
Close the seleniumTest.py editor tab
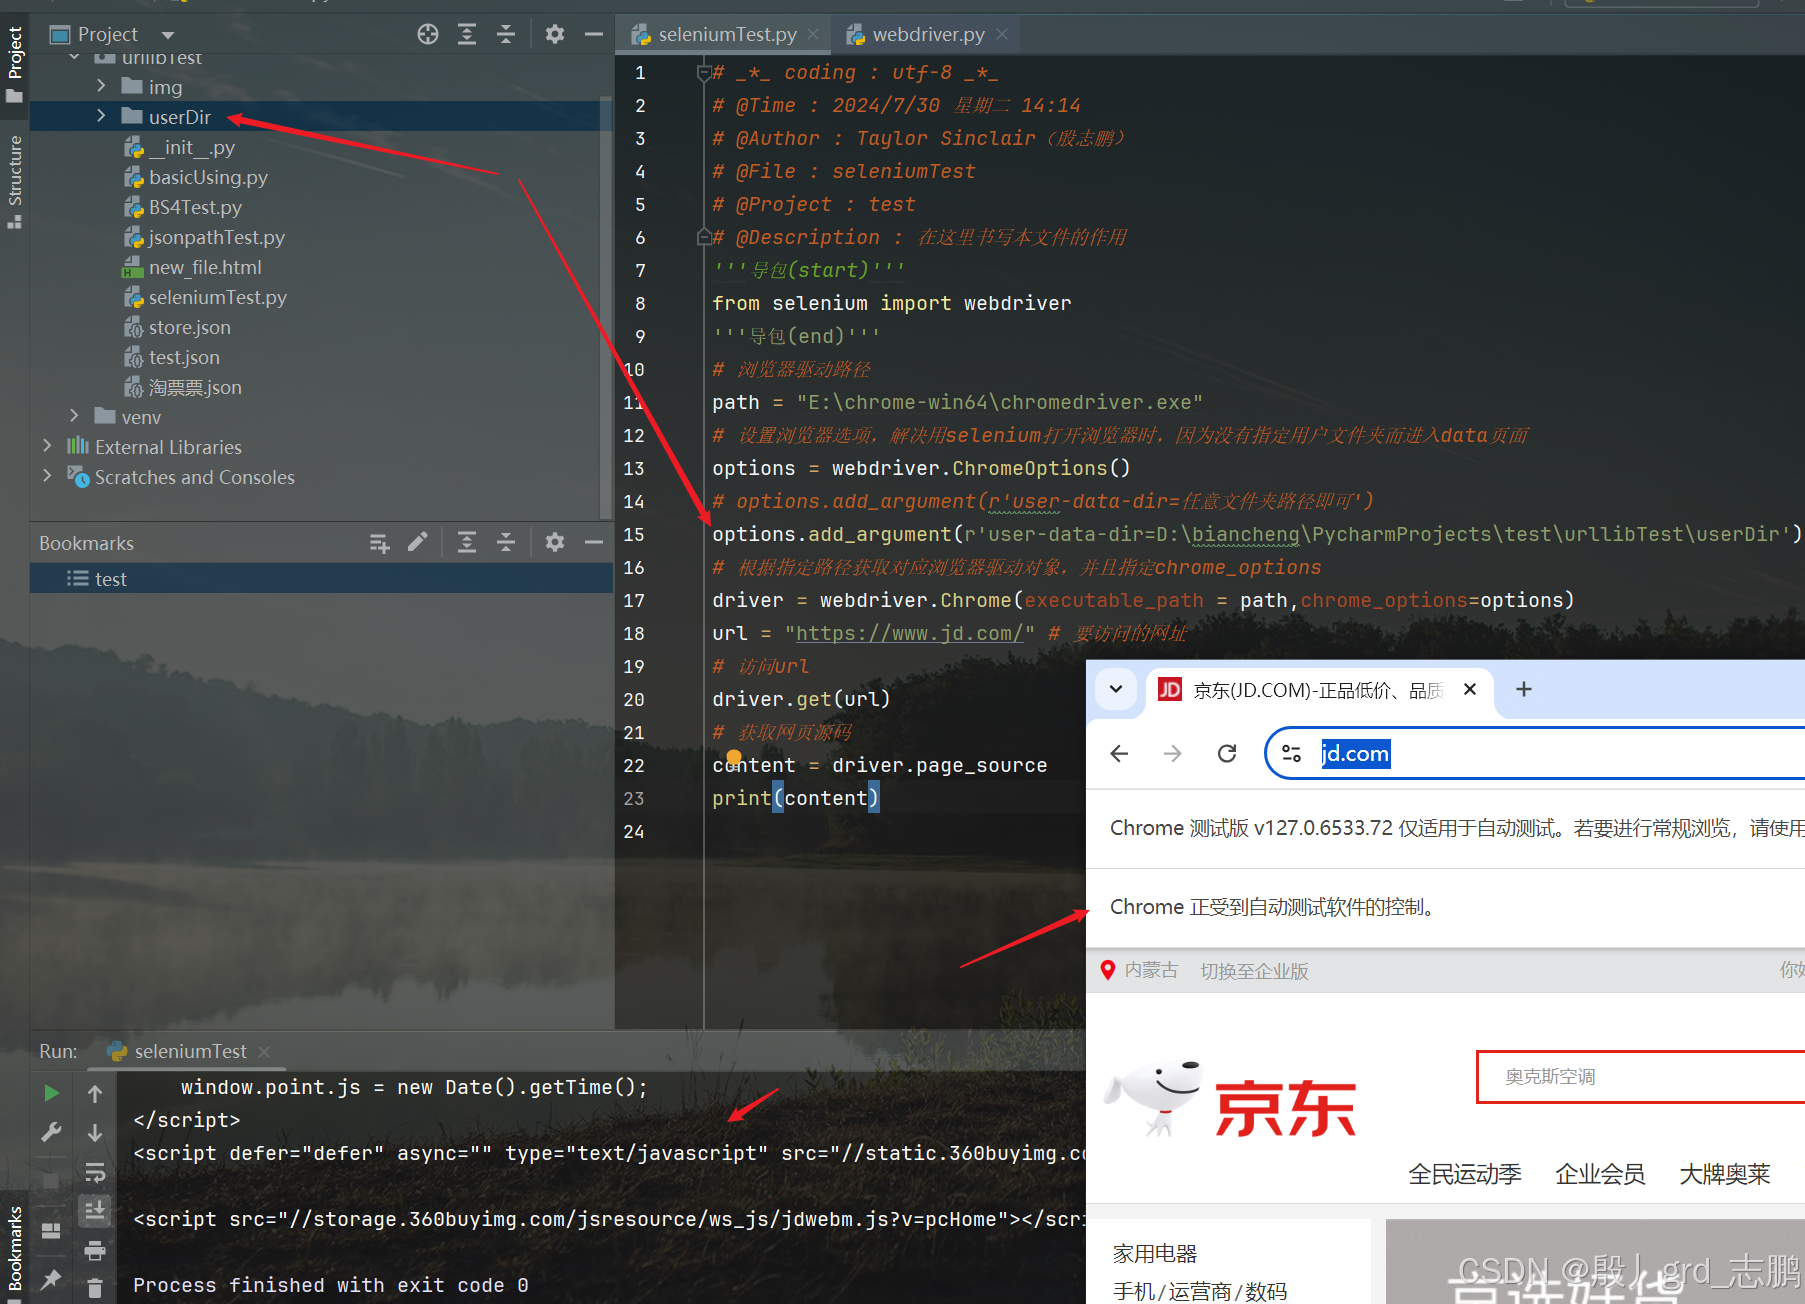[x=814, y=34]
